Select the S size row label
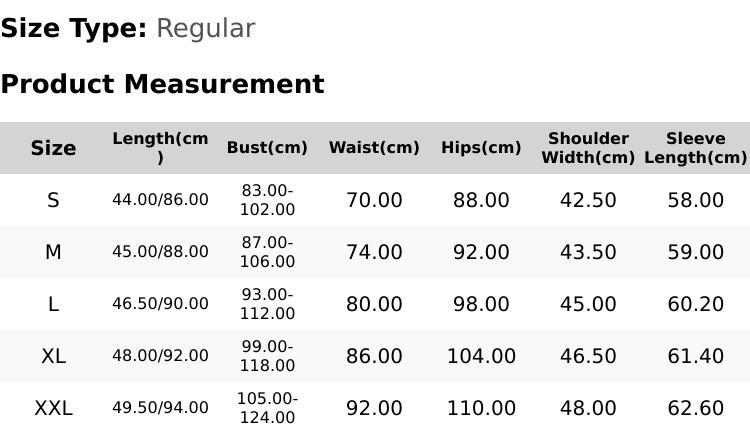Image resolution: width=750 pixels, height=434 pixels. pos(53,200)
